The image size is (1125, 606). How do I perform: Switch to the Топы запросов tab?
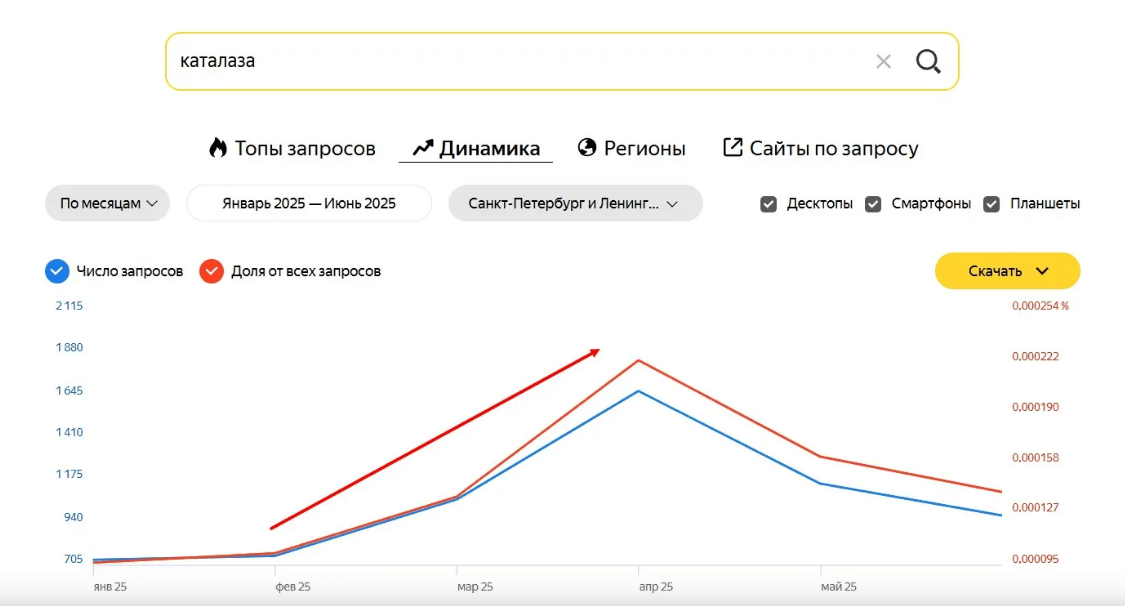click(304, 149)
